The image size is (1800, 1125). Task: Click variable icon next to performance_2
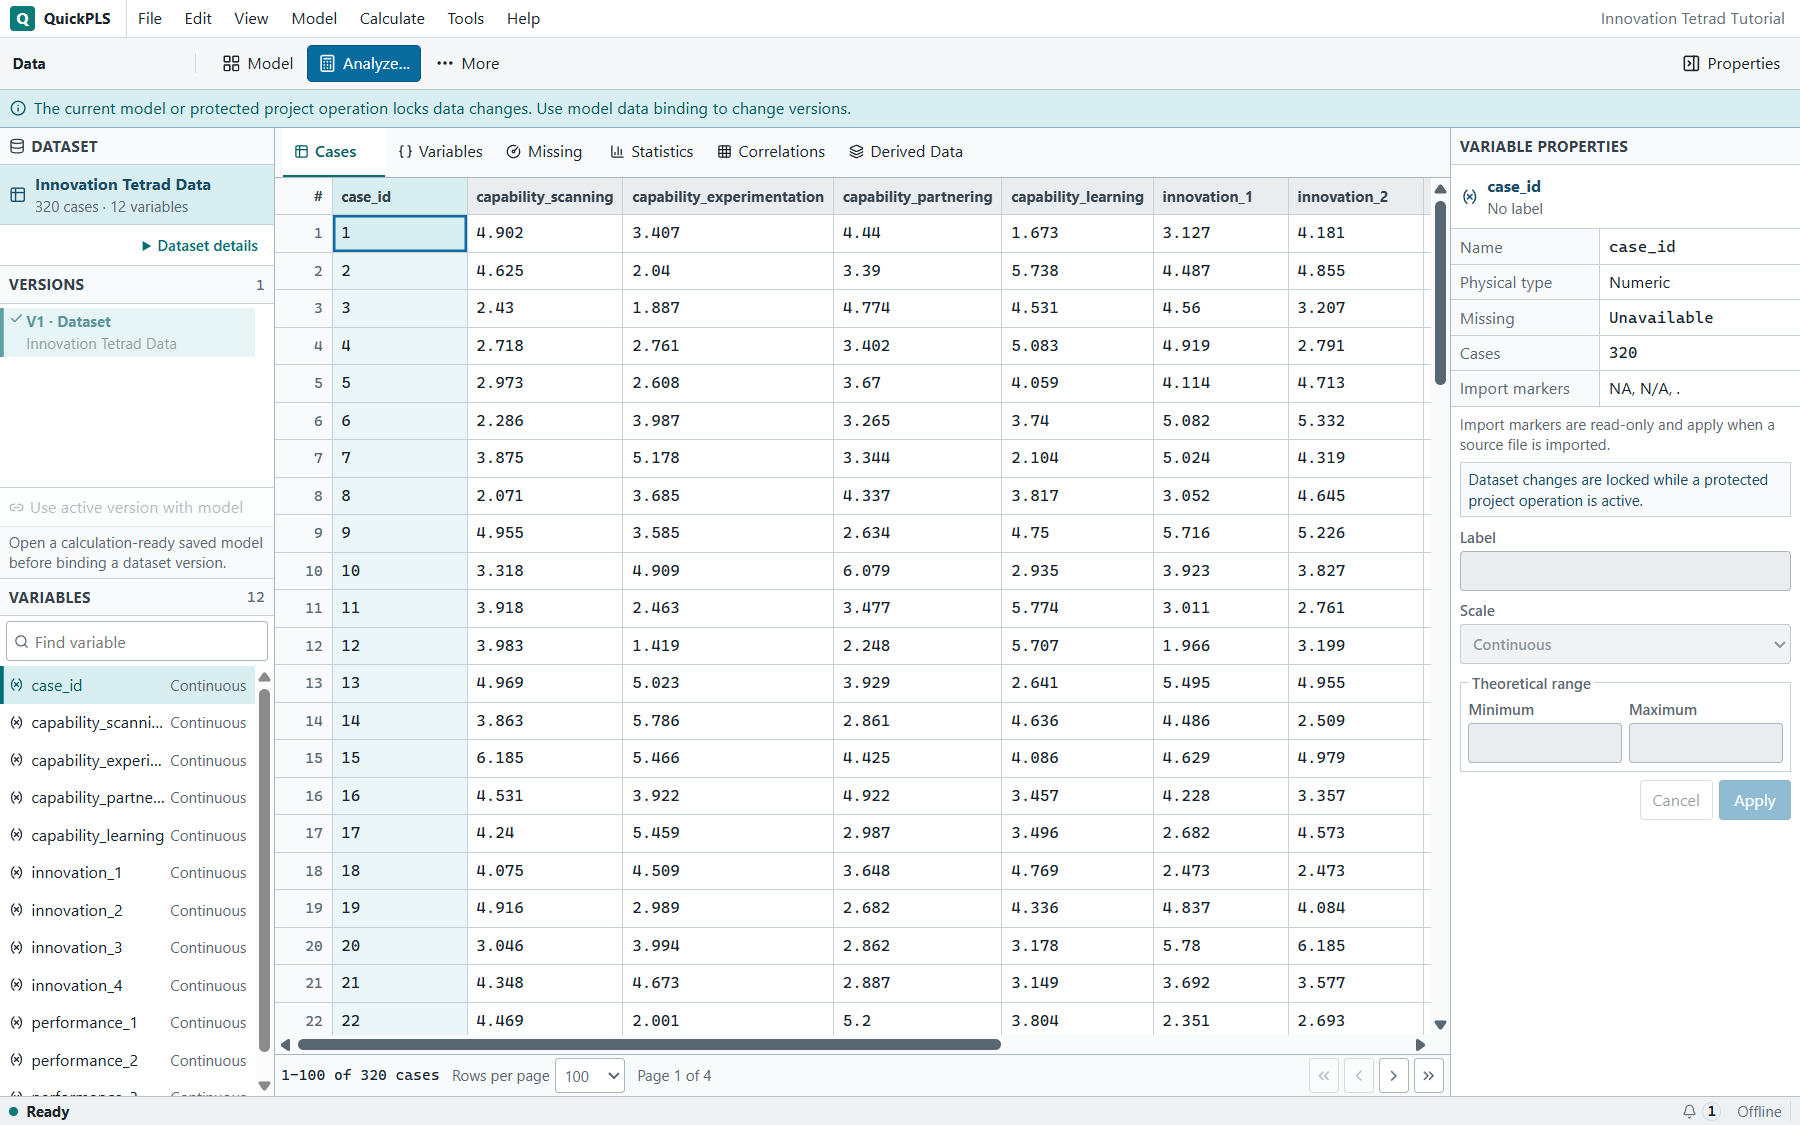pyautogui.click(x=17, y=1060)
